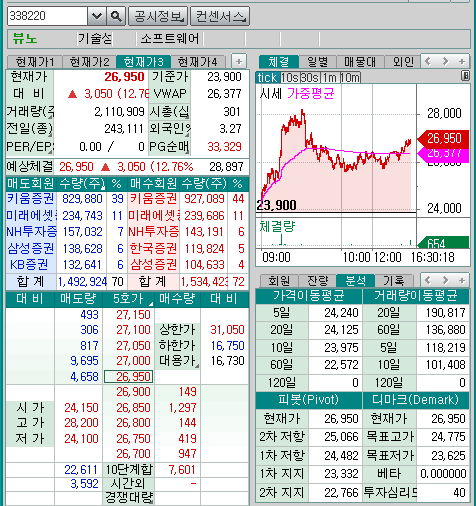This screenshot has width=476, height=506.
Task: Switch to 매물대 tab
Action: pos(360,62)
